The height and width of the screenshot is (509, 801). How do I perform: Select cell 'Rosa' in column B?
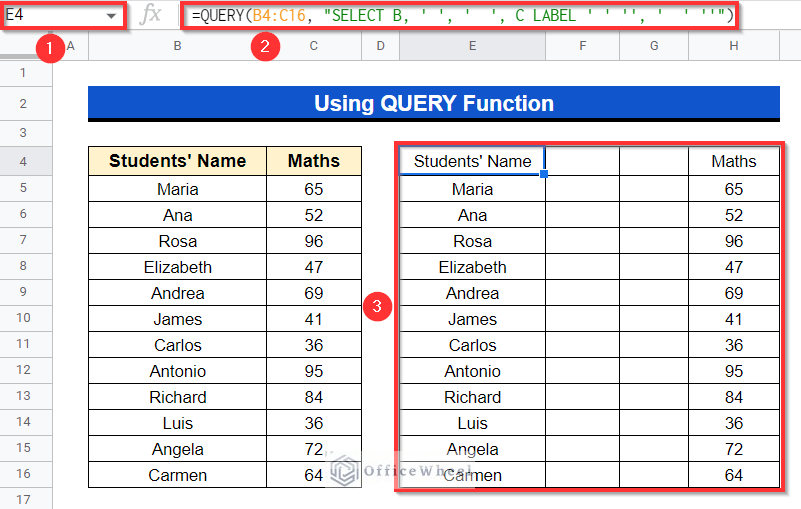pos(177,241)
